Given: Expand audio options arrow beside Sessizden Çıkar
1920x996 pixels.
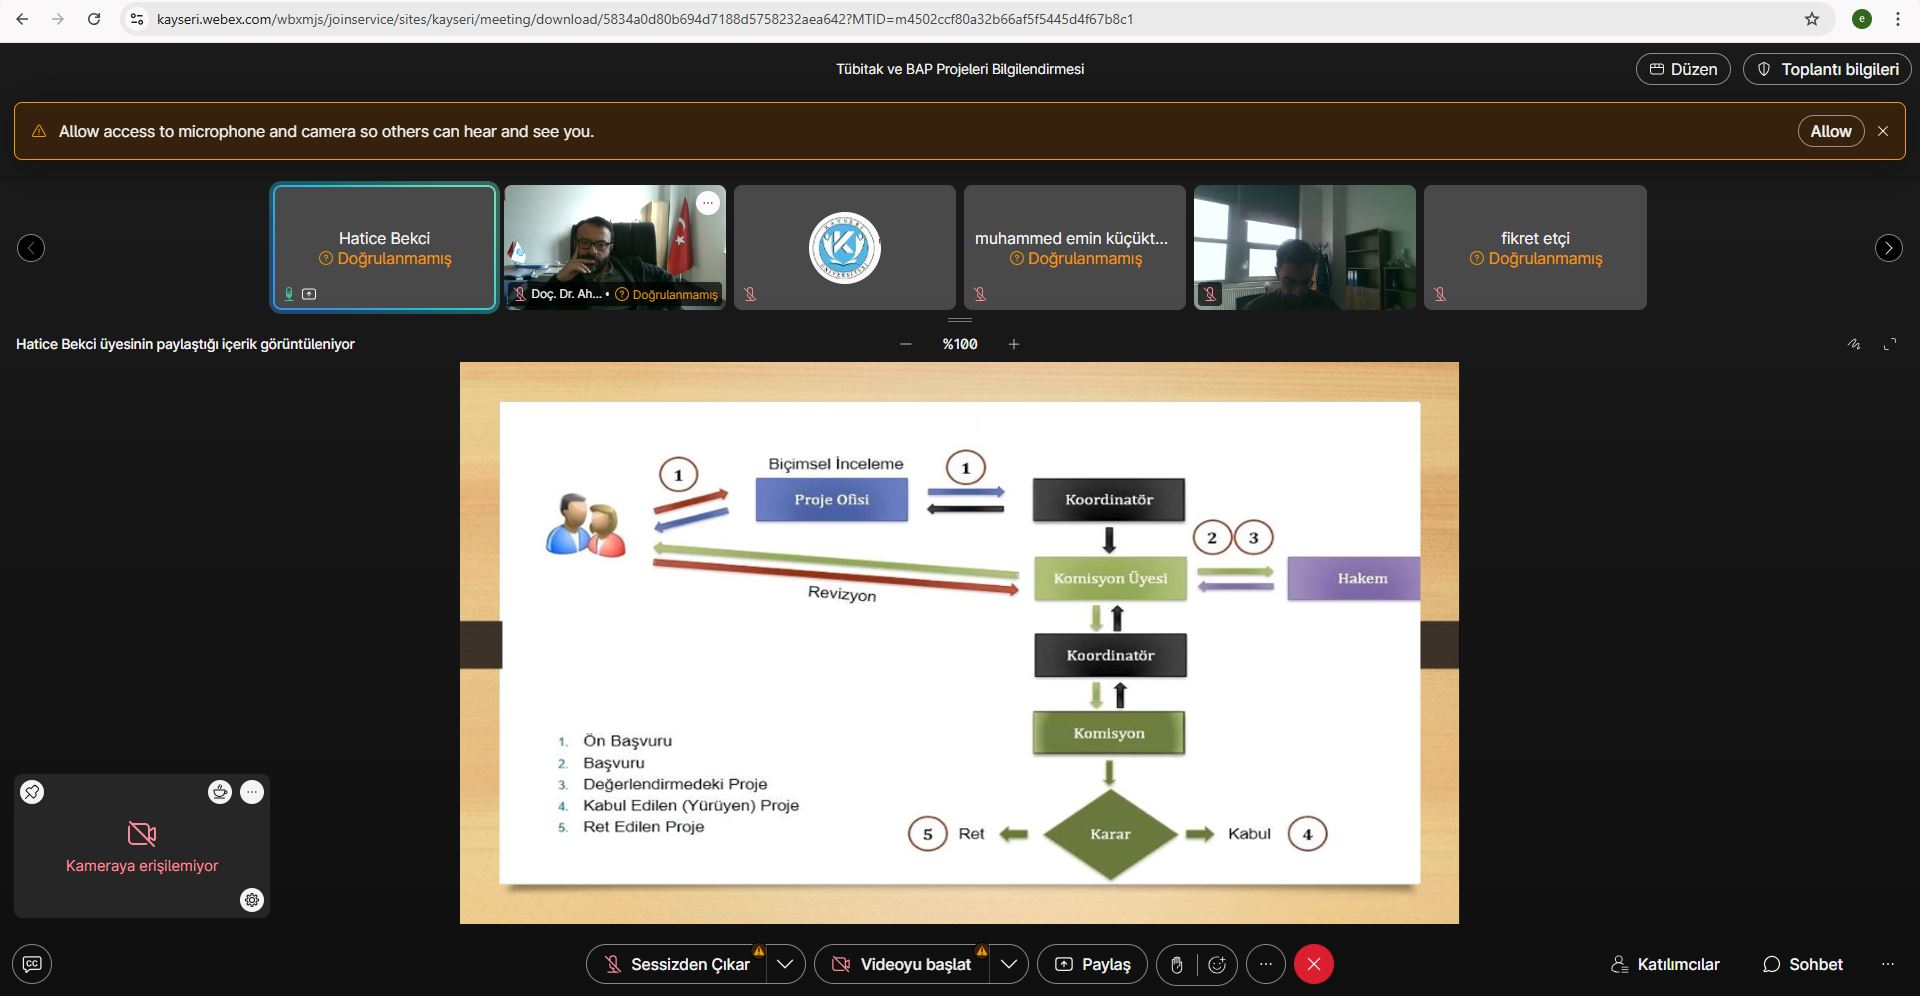Looking at the screenshot, I should coord(785,964).
